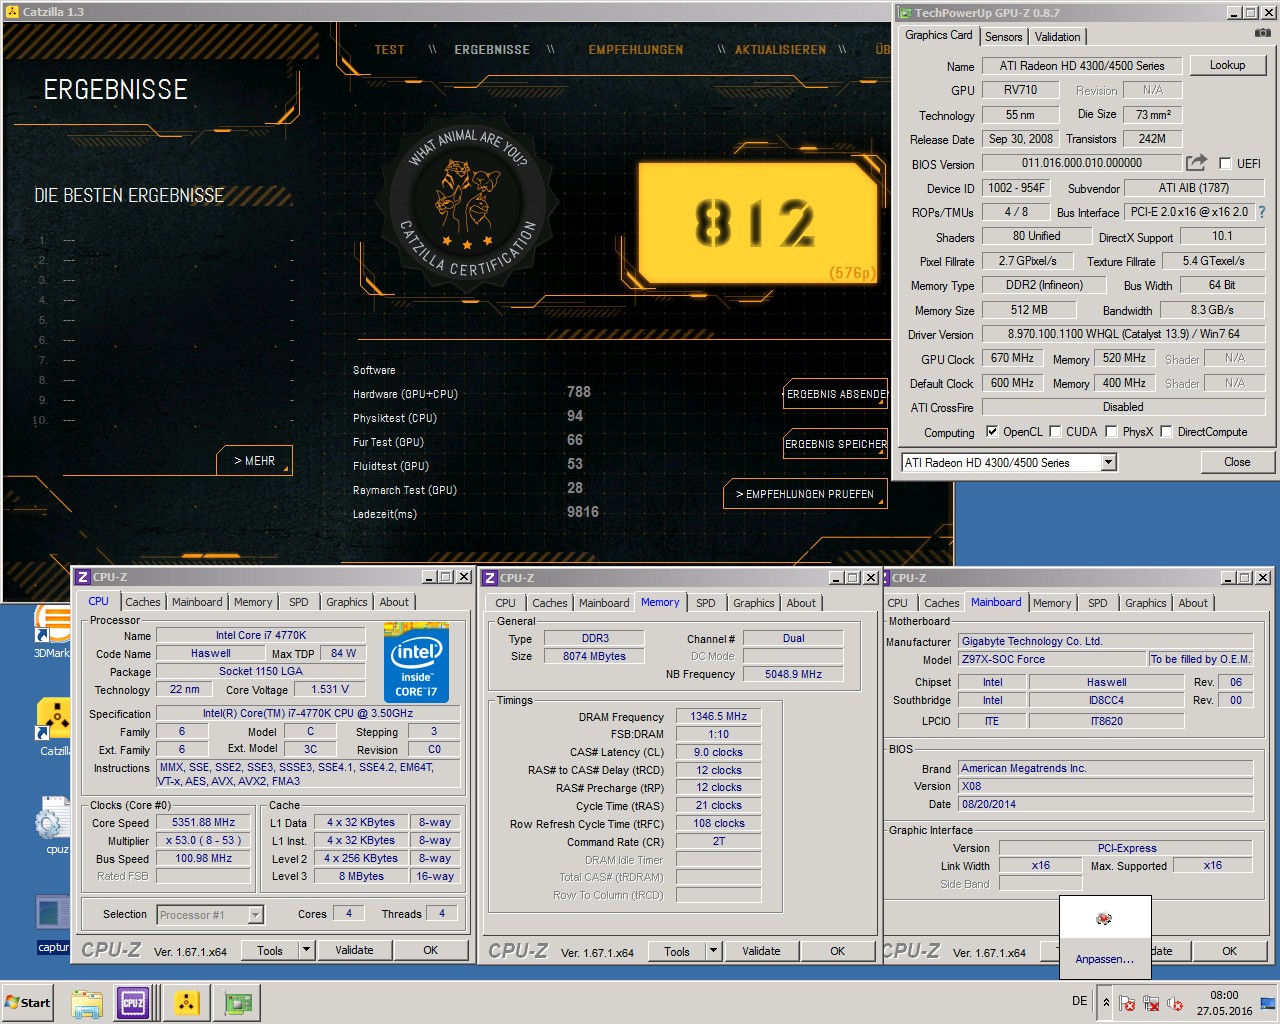Switch to Validation tab in GPU-Z
Viewport: 1280px width, 1024px height.
[1057, 36]
